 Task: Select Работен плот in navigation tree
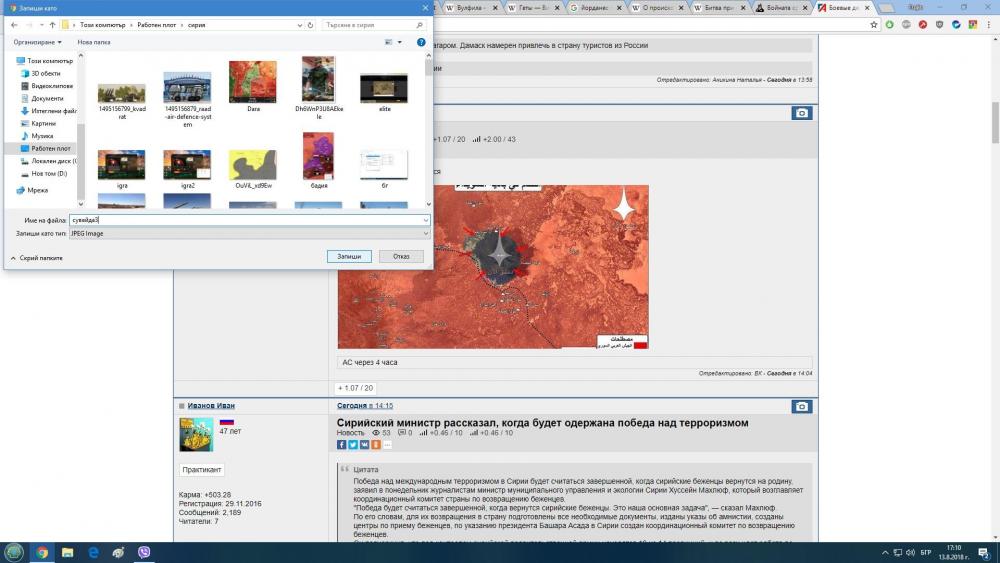50,148
